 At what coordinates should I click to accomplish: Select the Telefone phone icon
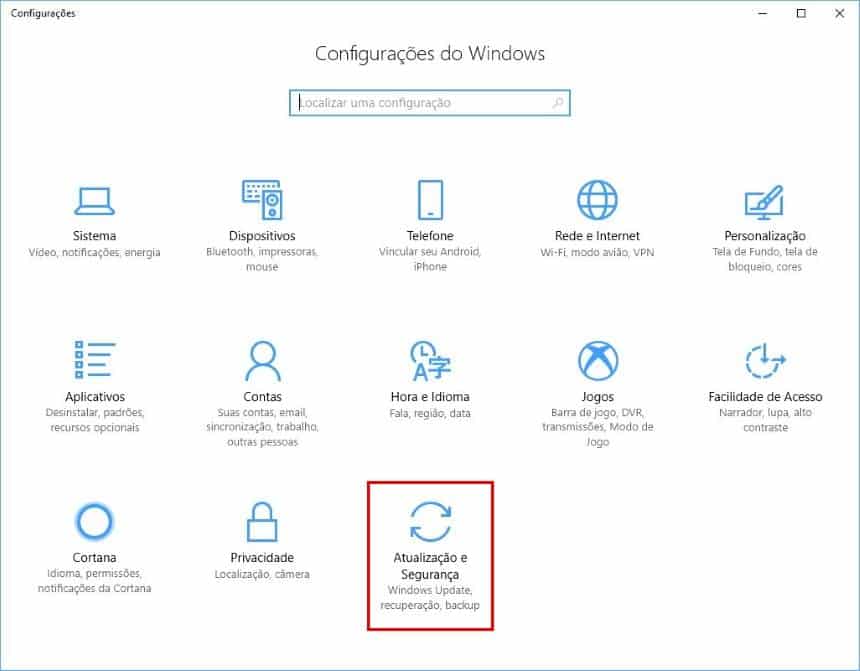pos(430,200)
